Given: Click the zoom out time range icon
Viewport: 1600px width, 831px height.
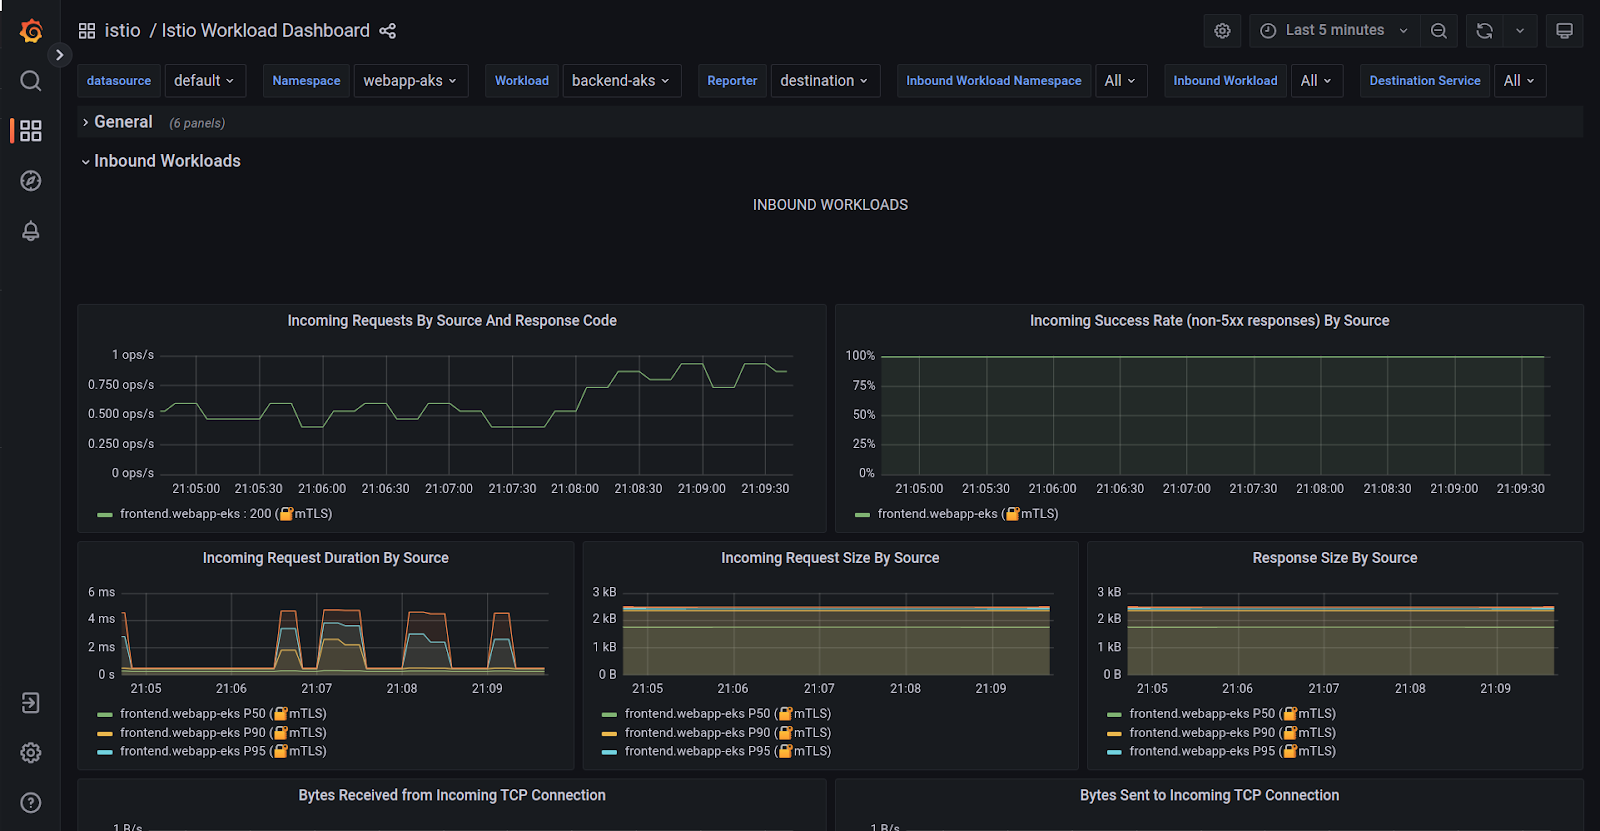Looking at the screenshot, I should coord(1438,31).
